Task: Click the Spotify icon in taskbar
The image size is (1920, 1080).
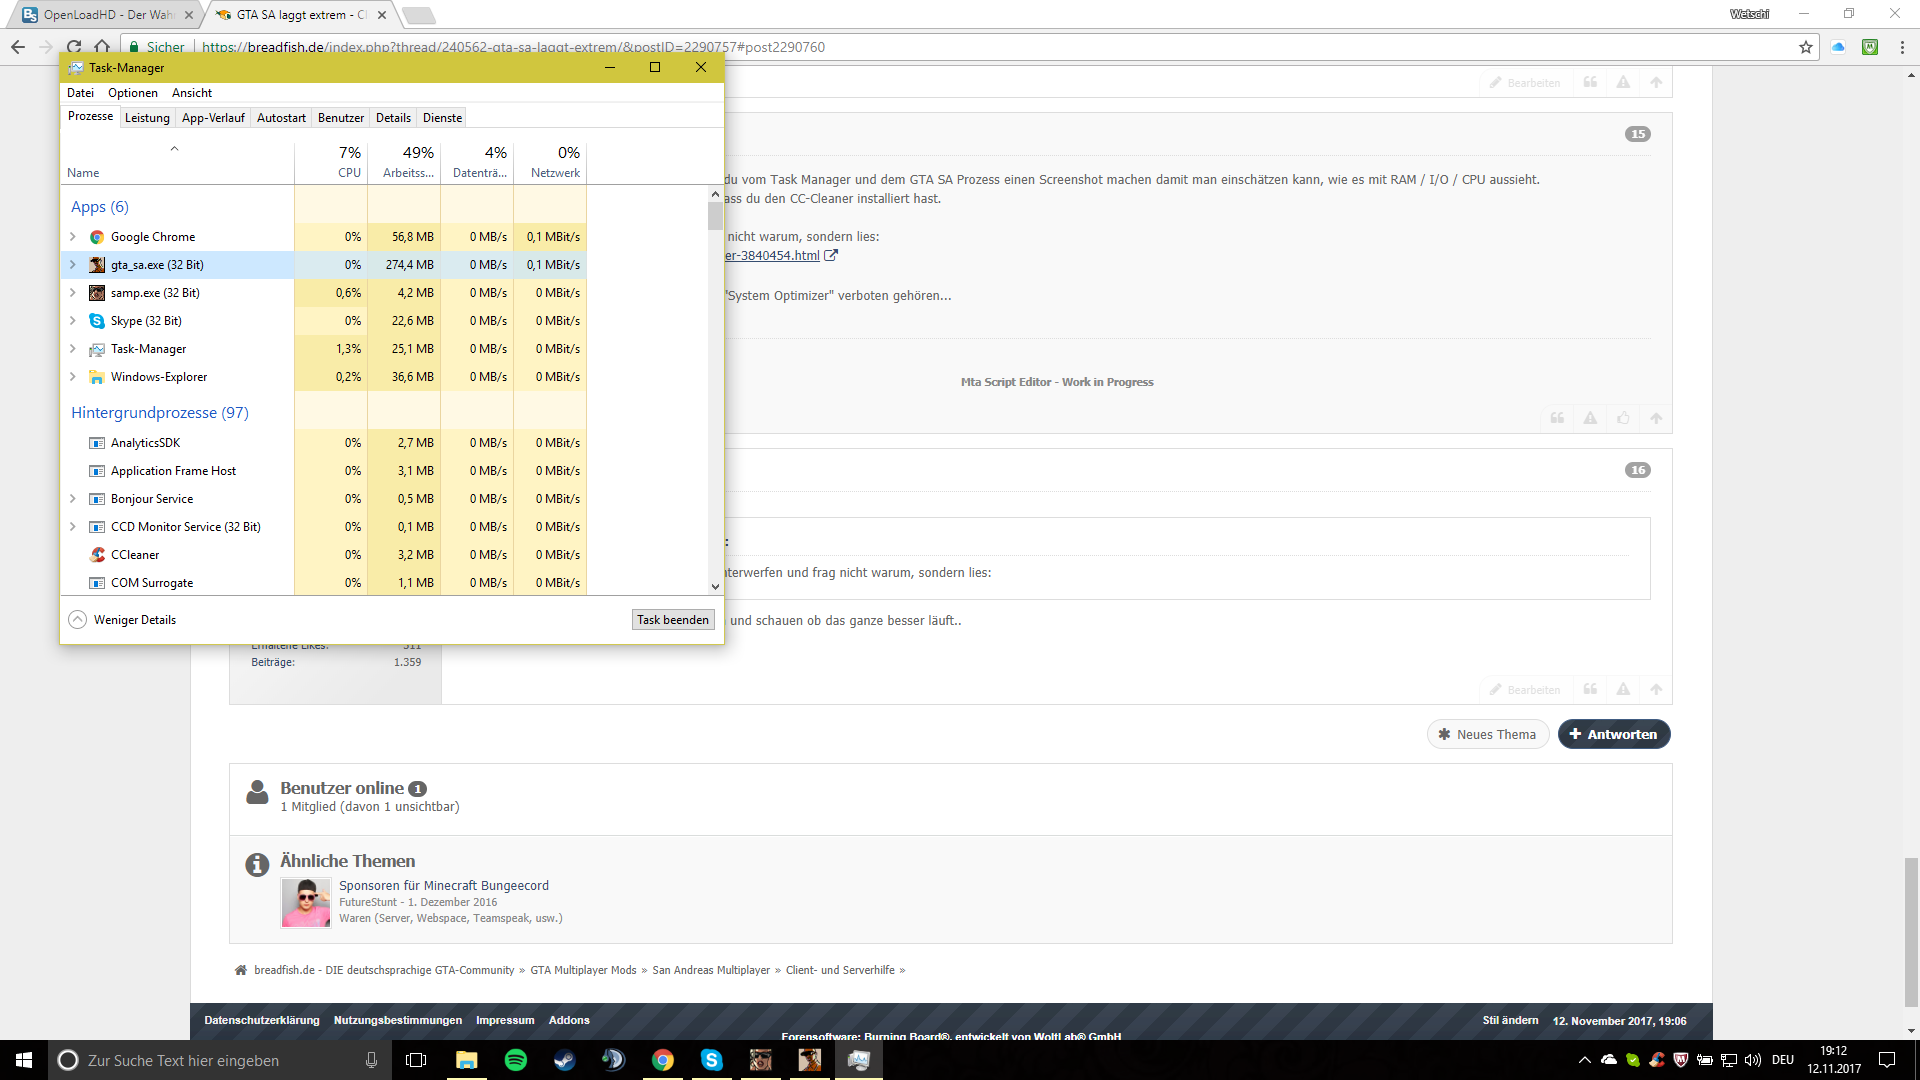Action: pyautogui.click(x=516, y=1060)
